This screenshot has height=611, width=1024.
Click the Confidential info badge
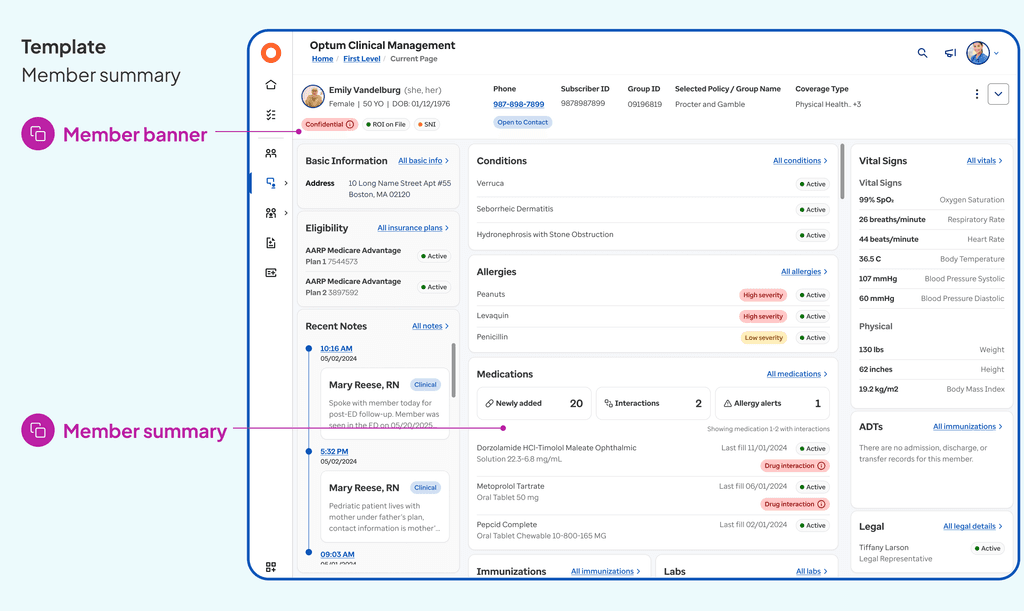pos(330,124)
